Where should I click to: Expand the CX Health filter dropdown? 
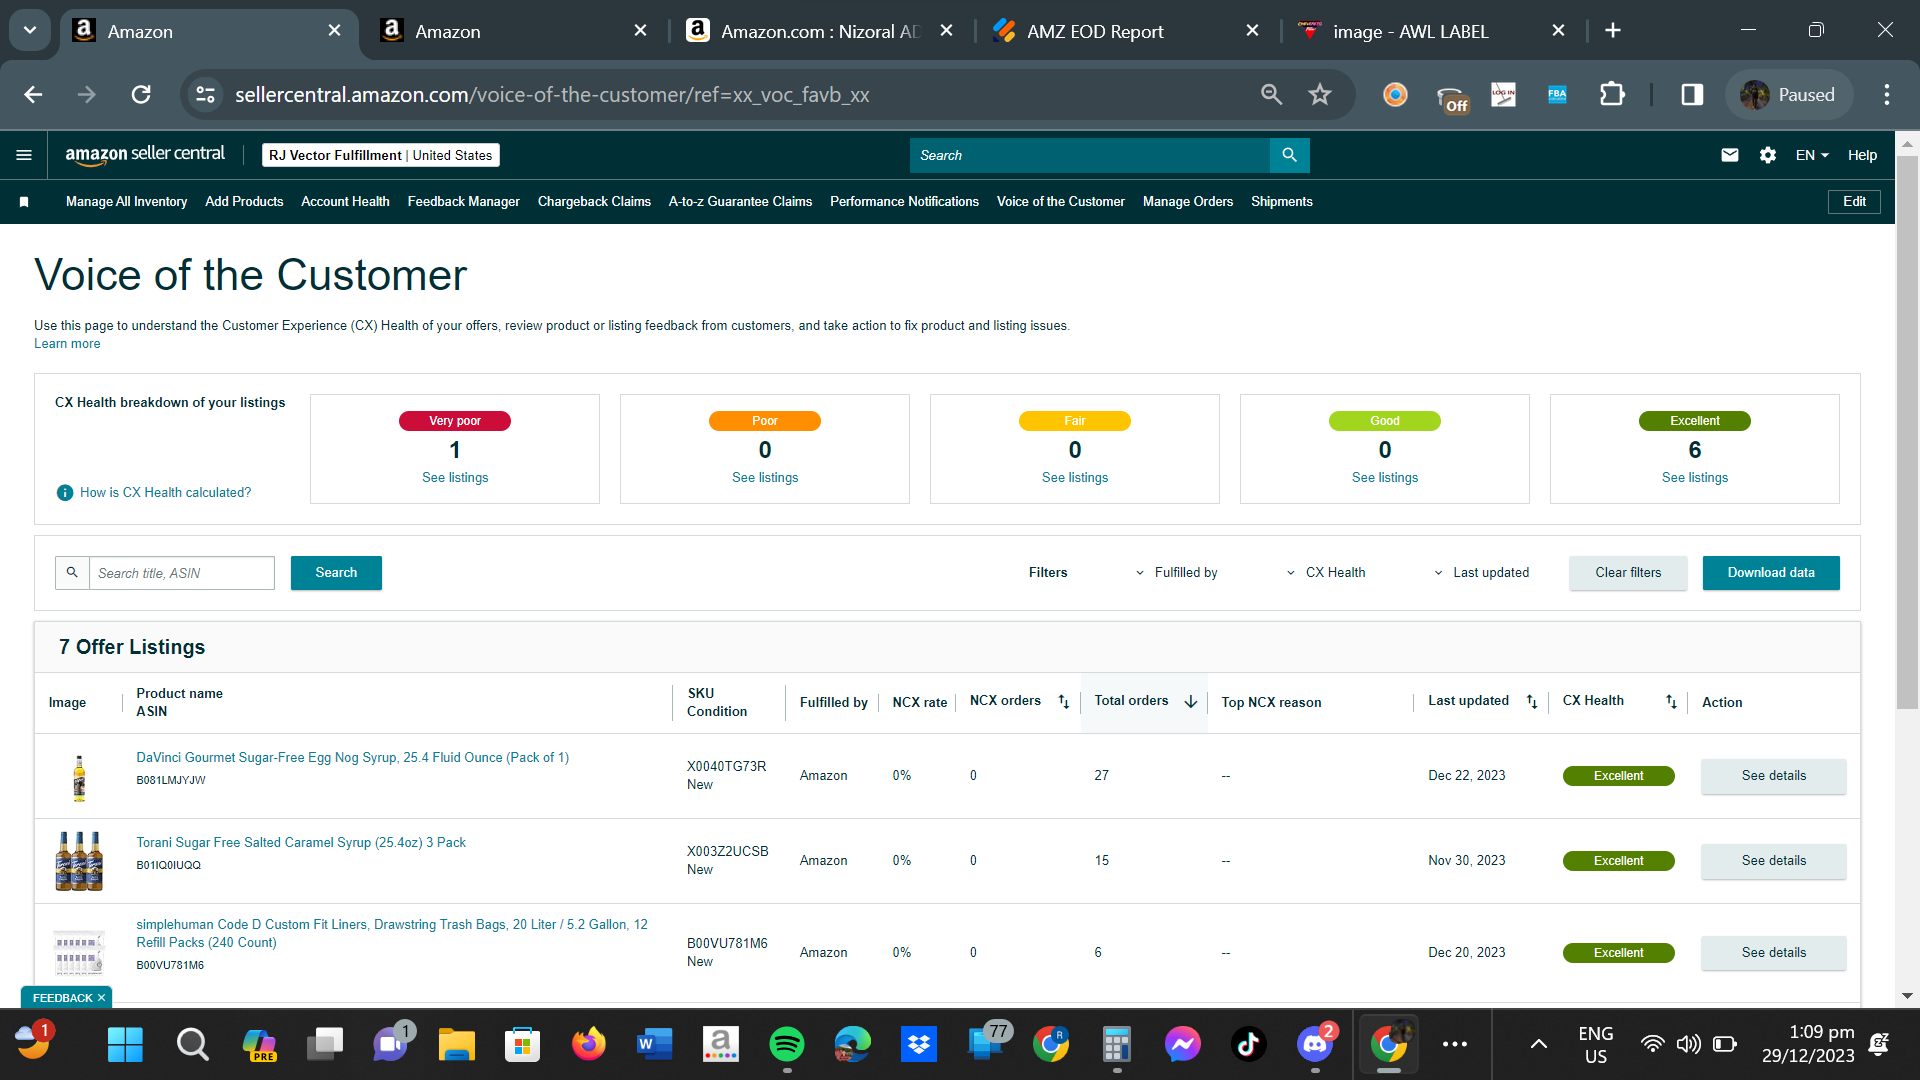pyautogui.click(x=1325, y=573)
